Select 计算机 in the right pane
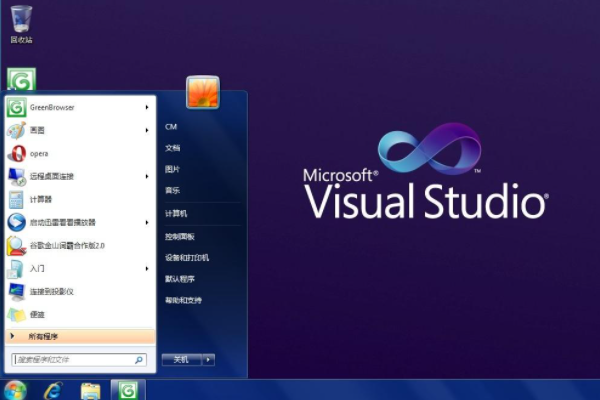600x400 pixels. 176,213
